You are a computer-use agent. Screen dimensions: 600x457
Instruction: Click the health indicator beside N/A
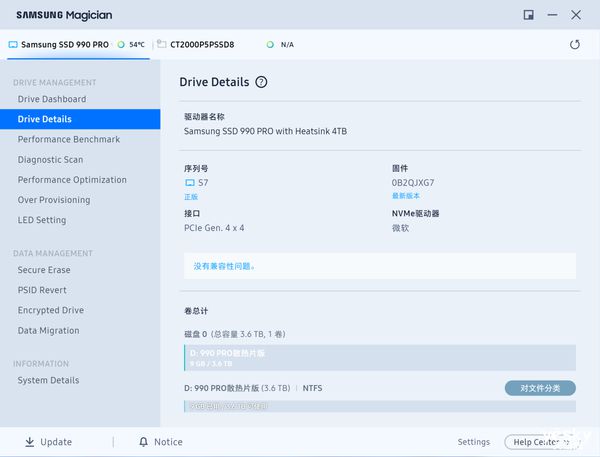click(270, 44)
